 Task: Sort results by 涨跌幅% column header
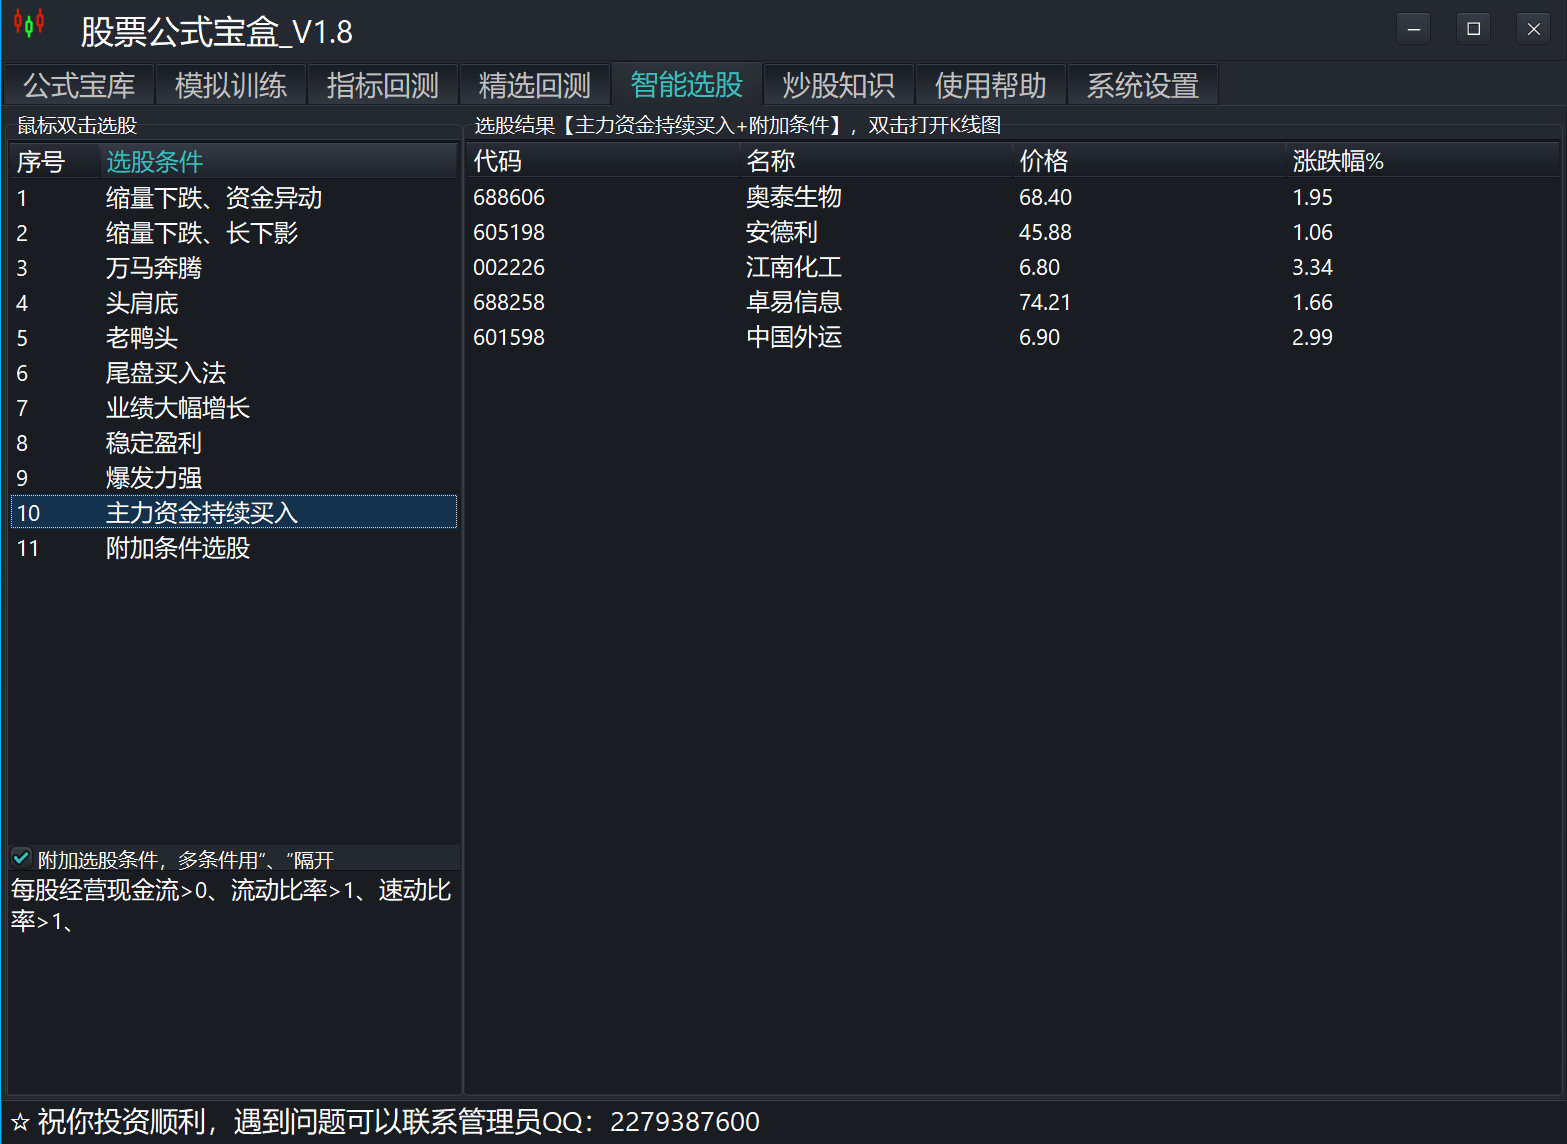click(x=1337, y=161)
